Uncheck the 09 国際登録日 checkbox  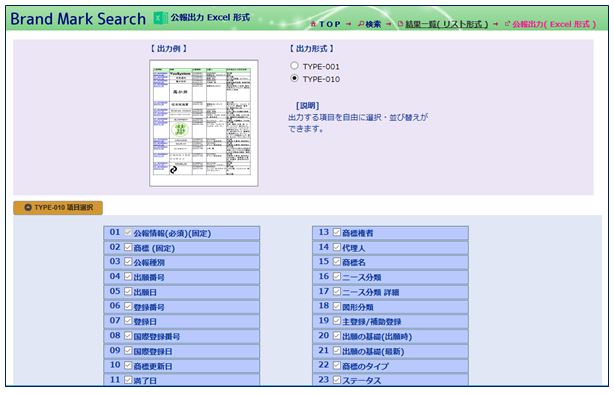(x=128, y=351)
